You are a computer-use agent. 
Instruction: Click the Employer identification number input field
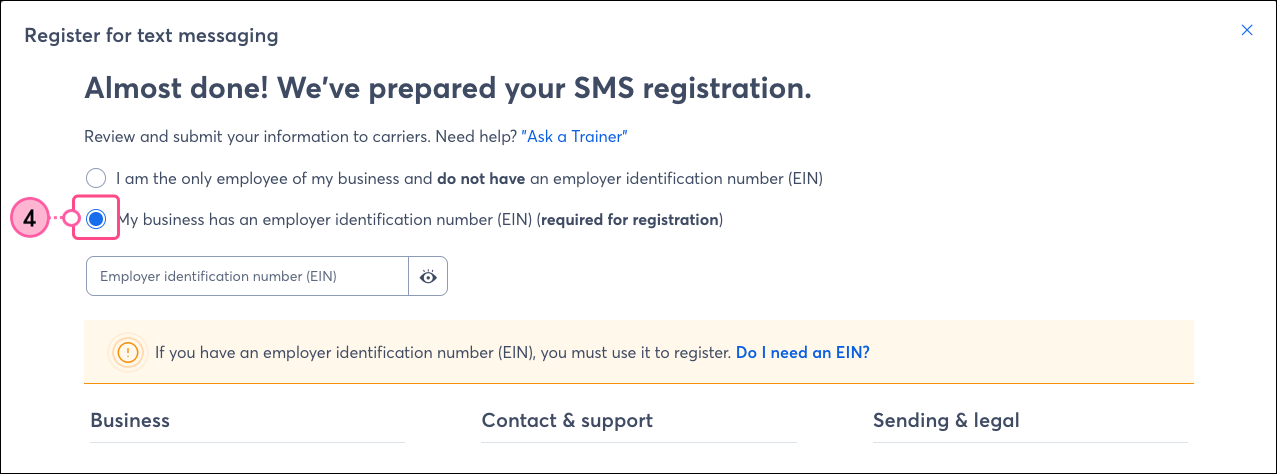click(x=248, y=277)
